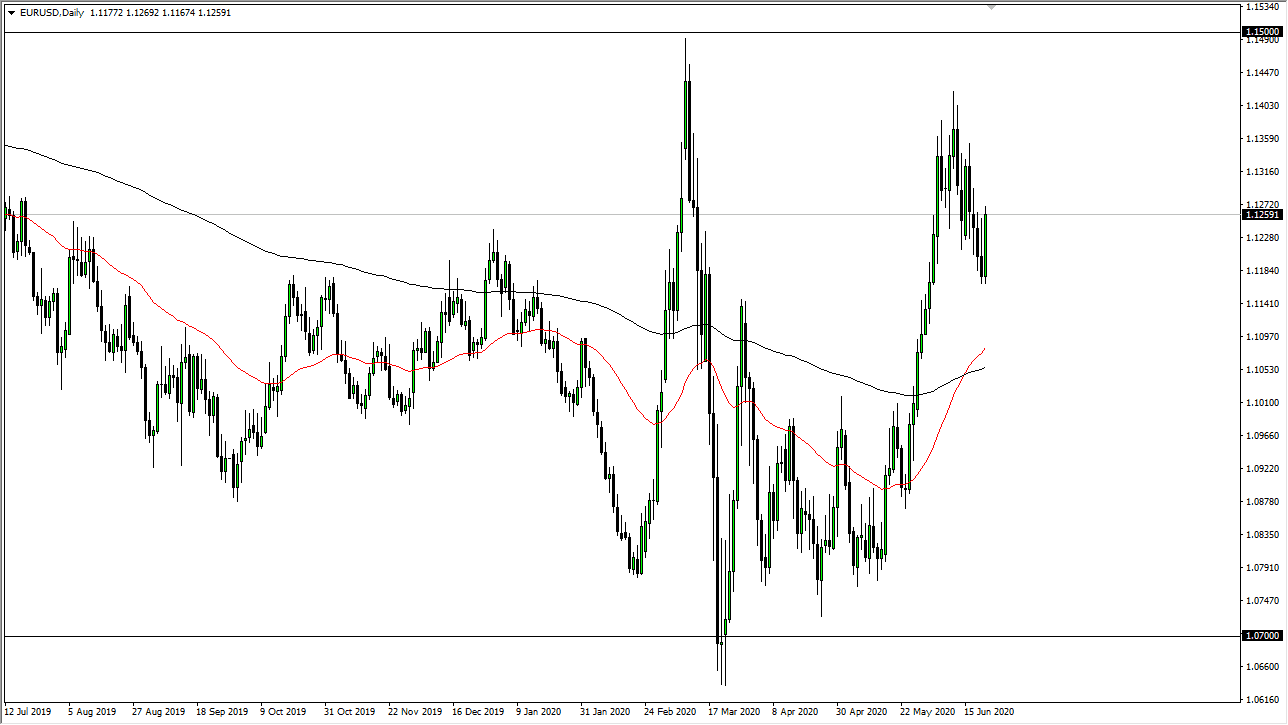Click the 1.10970 price scale label
1288x725 pixels.
click(x=1261, y=337)
